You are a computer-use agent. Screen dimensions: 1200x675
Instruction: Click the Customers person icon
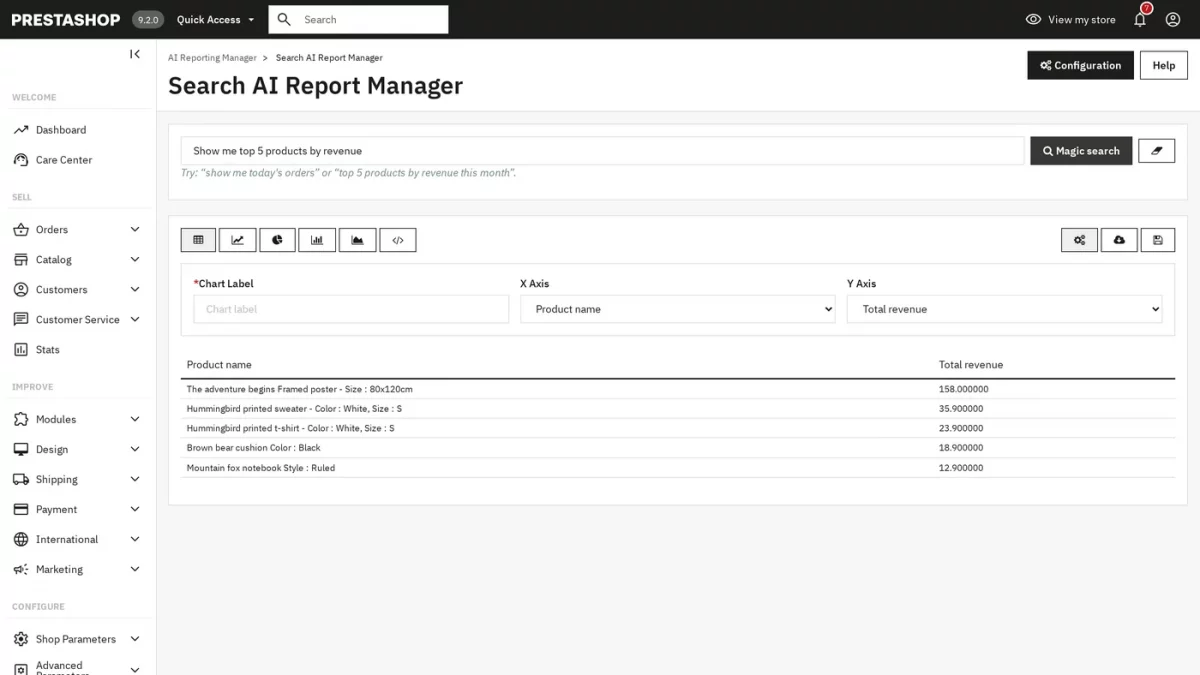21,290
